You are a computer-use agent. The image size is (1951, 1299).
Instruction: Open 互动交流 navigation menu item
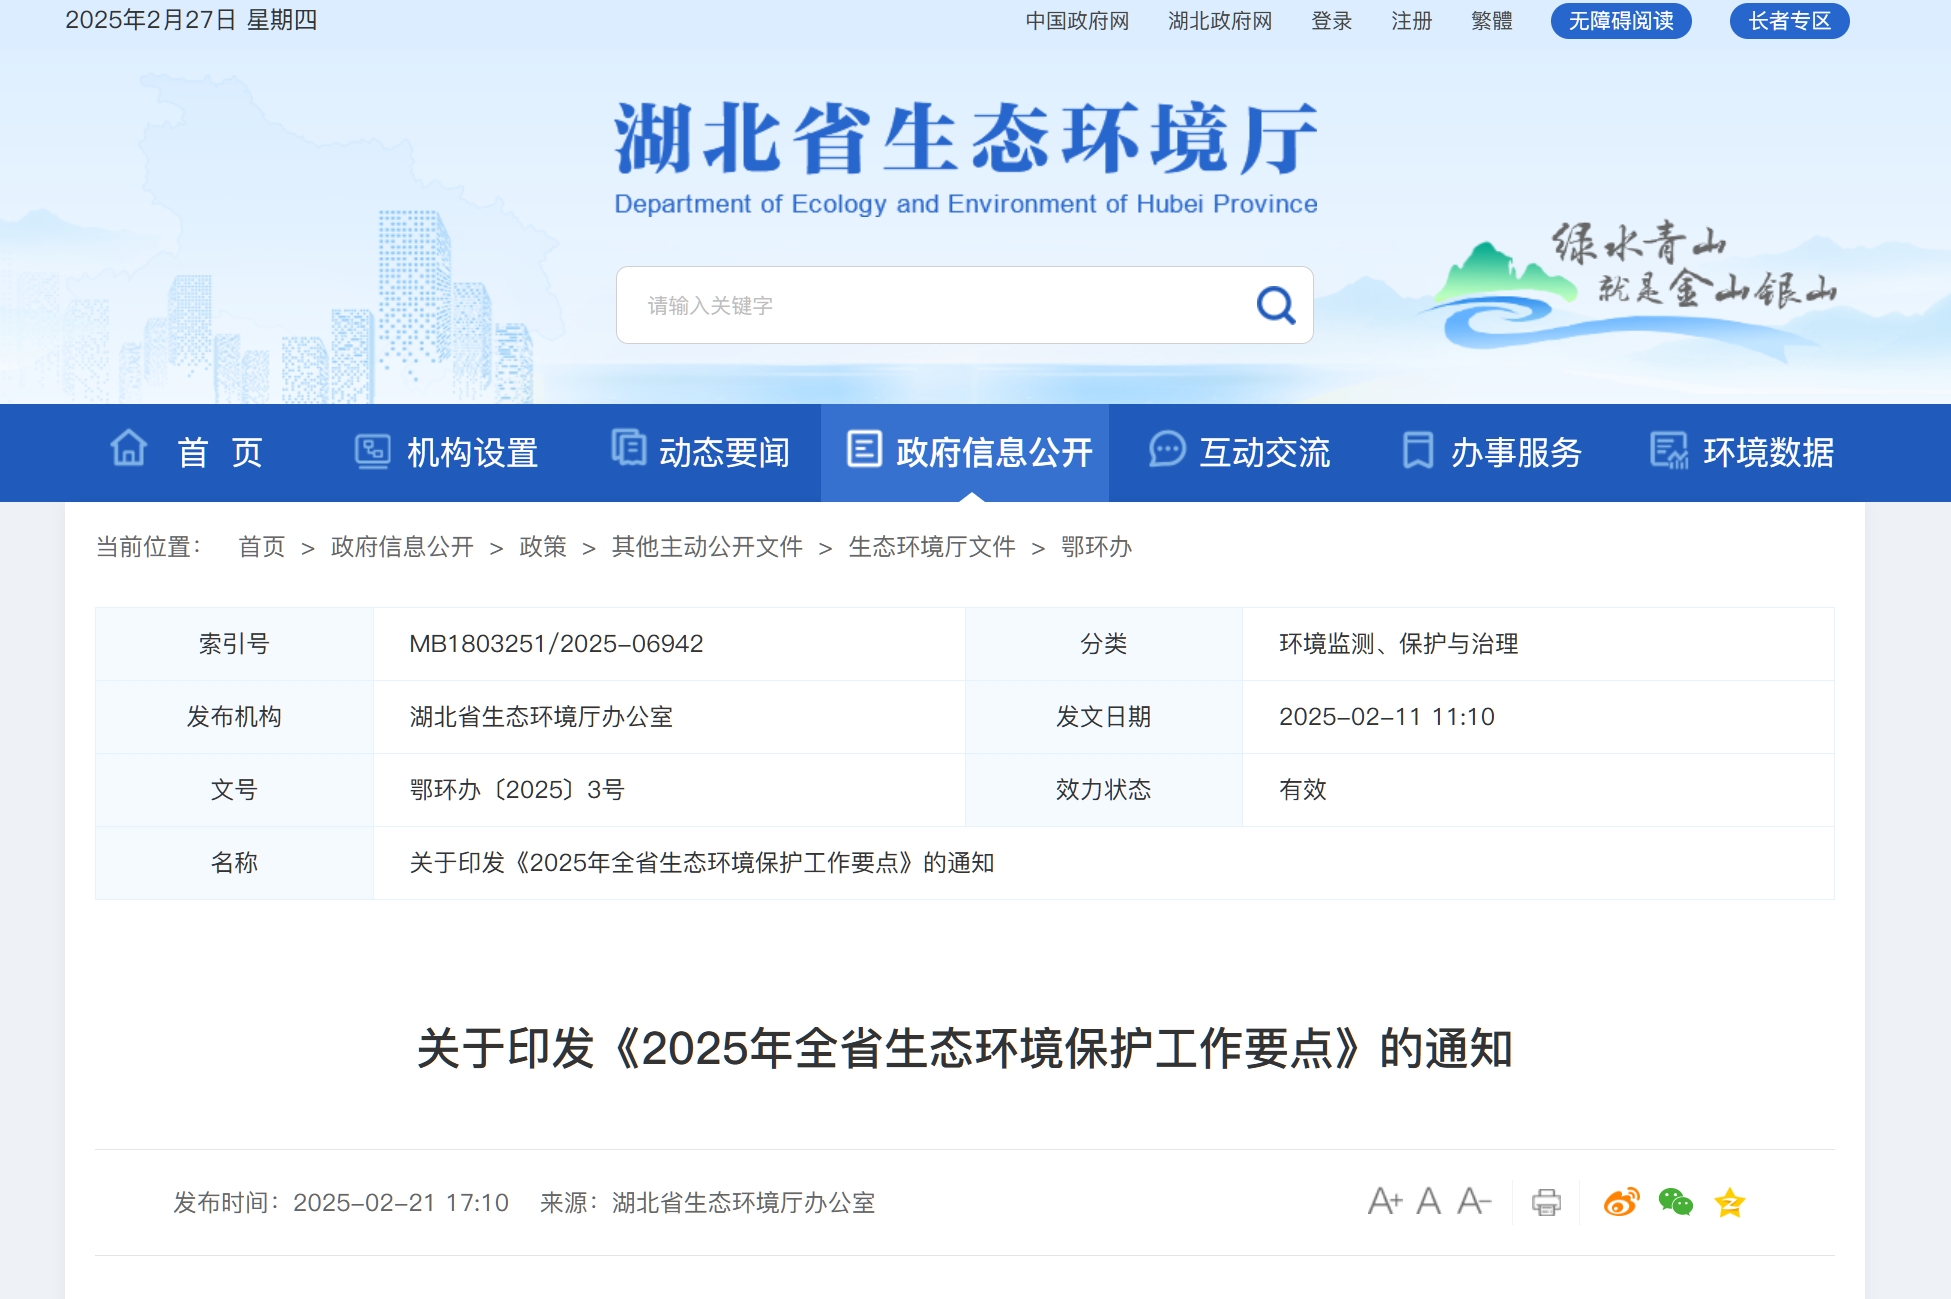pos(1265,453)
